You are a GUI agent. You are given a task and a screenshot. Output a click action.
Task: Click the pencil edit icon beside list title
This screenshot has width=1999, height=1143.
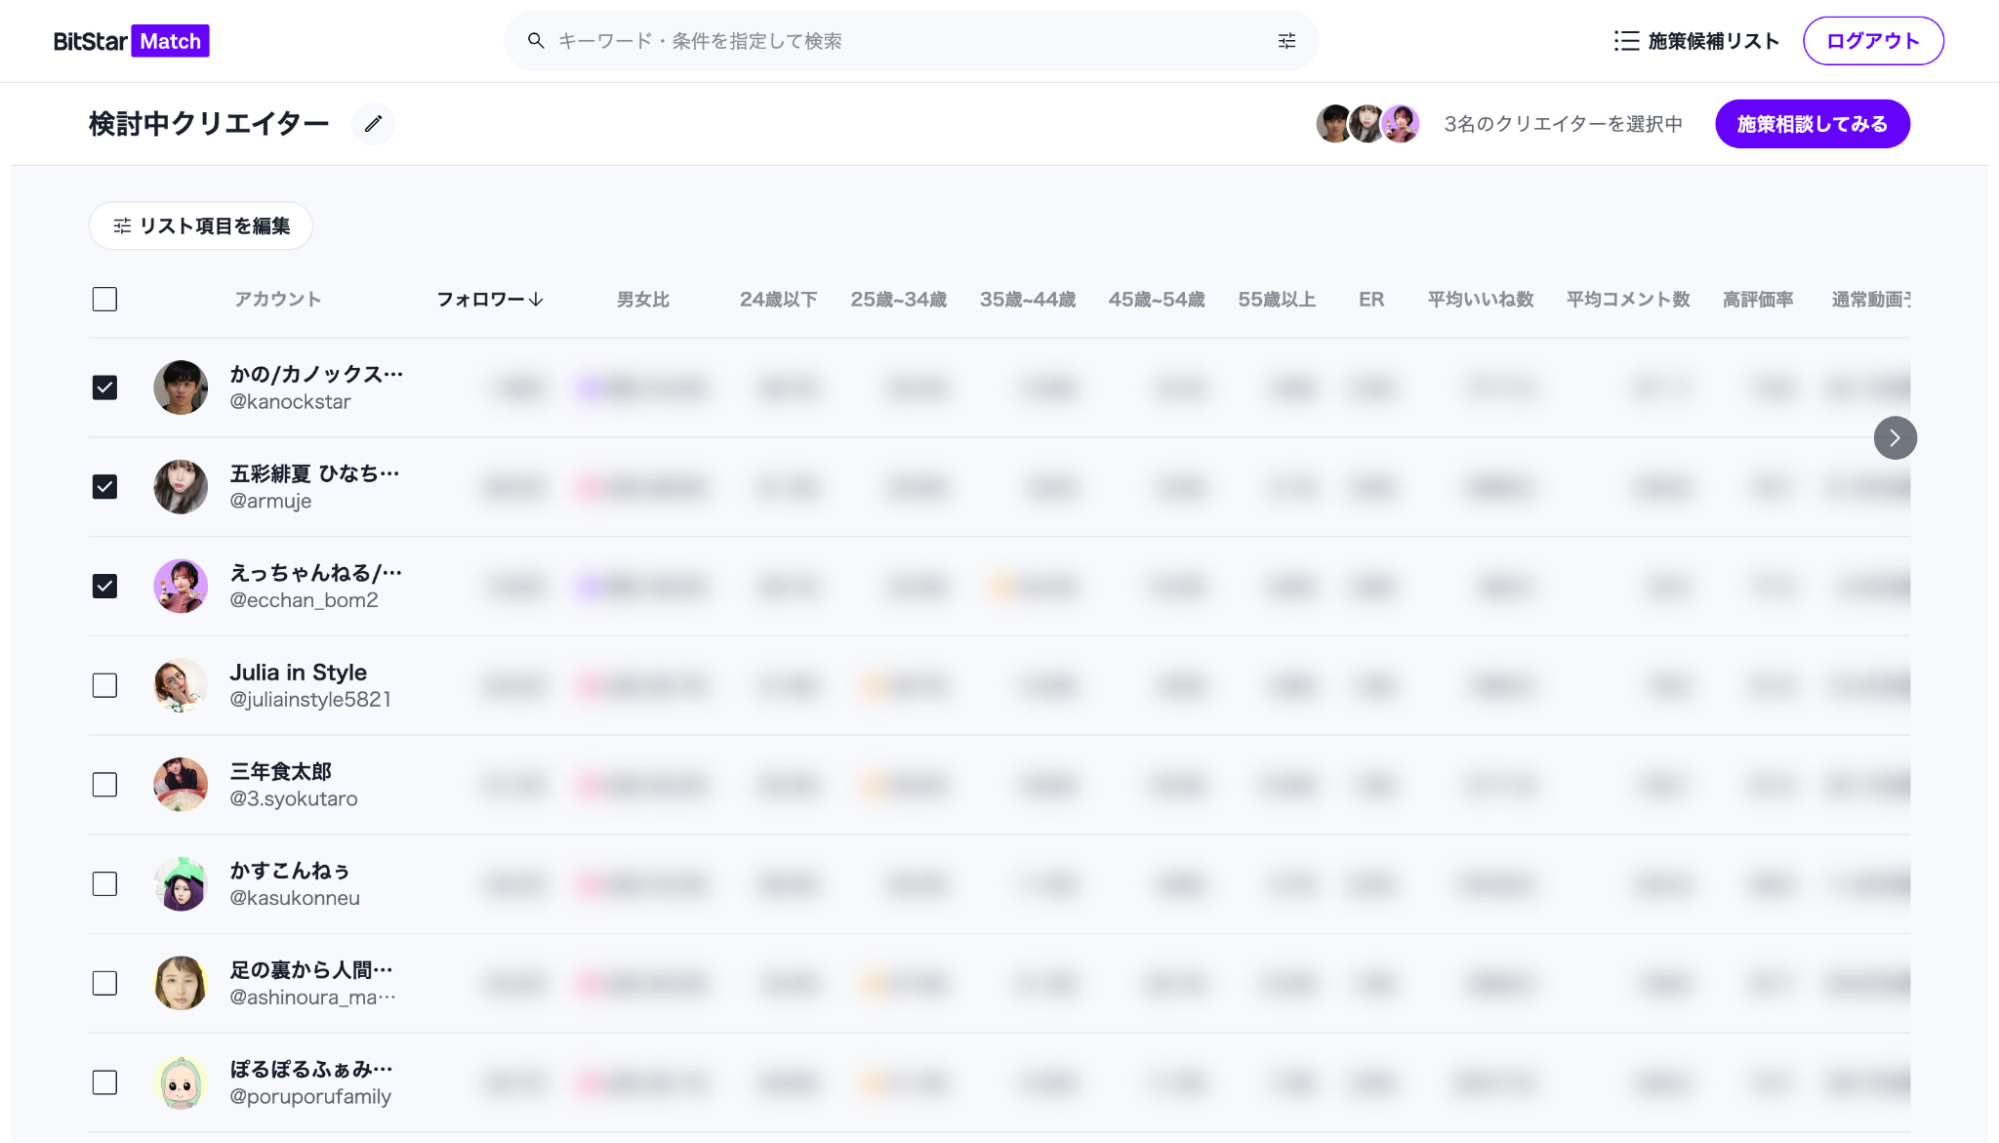pyautogui.click(x=373, y=124)
